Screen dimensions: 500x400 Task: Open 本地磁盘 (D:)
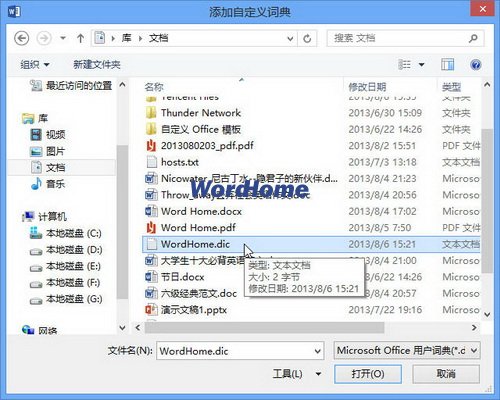coord(66,250)
